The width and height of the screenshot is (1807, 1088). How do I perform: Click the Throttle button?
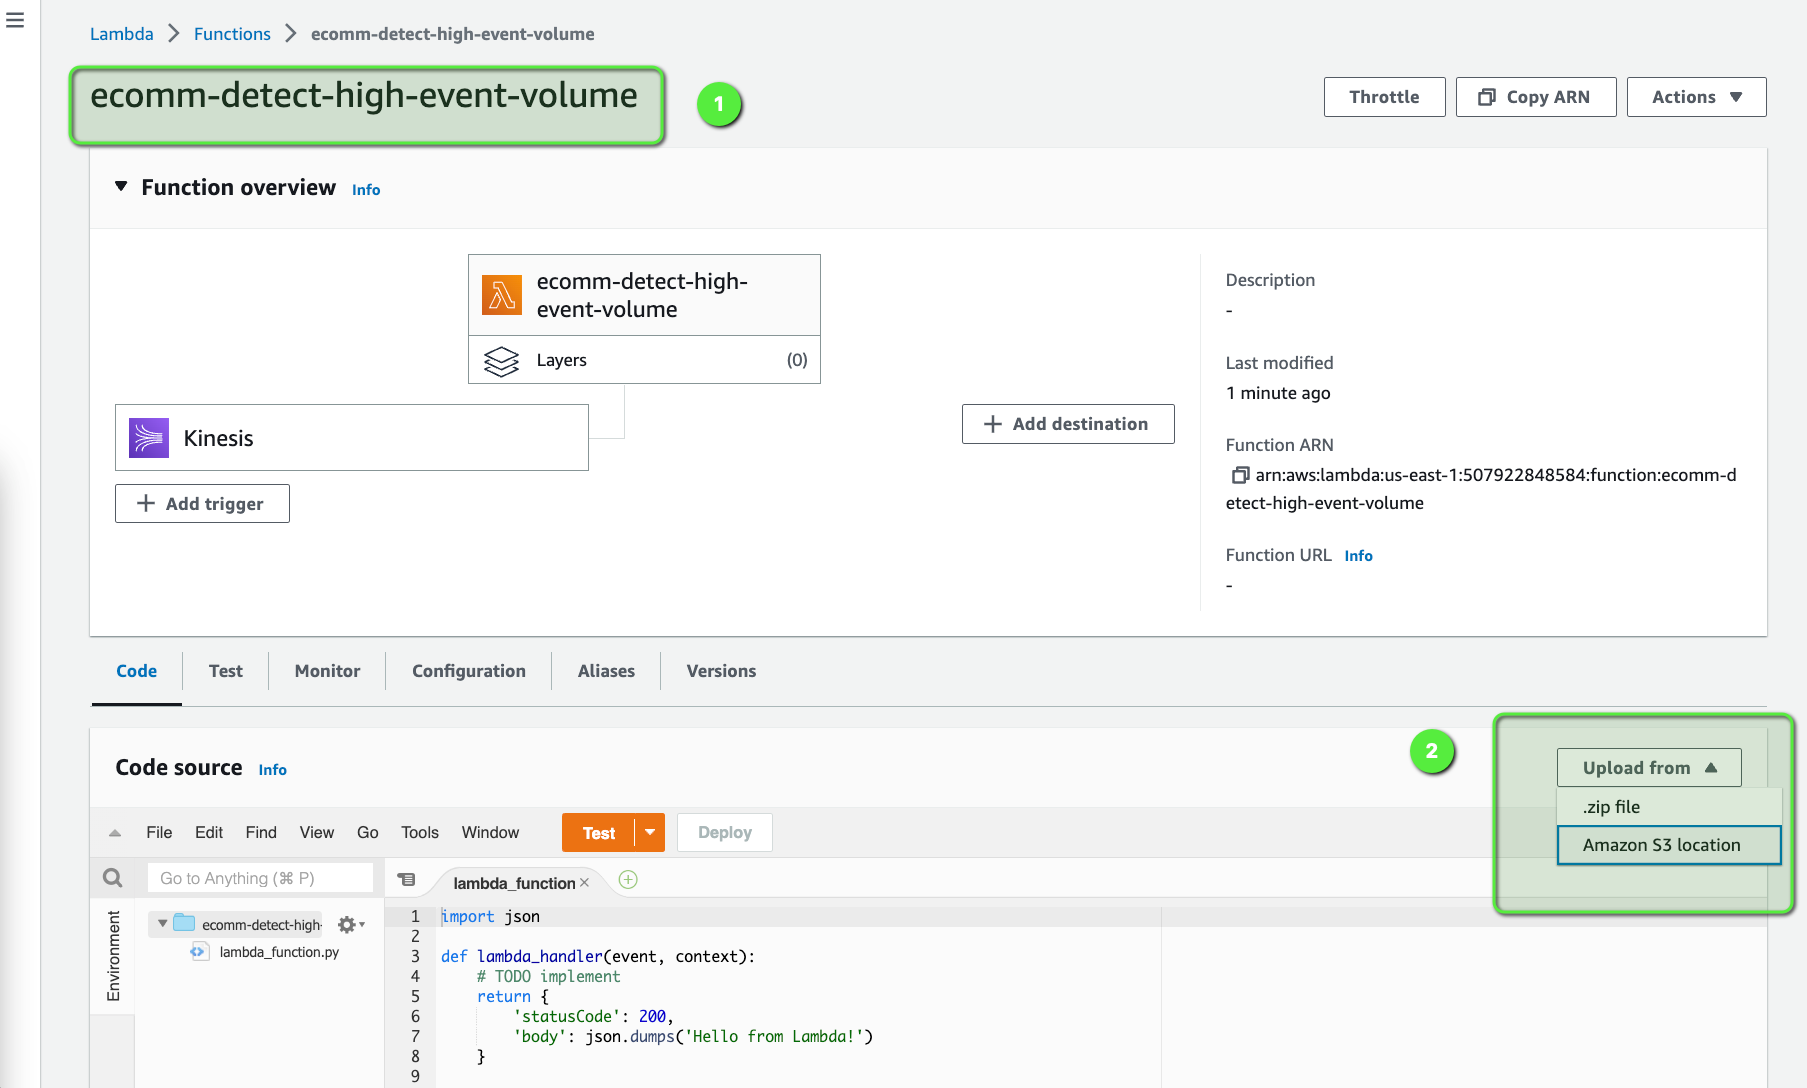coord(1384,97)
